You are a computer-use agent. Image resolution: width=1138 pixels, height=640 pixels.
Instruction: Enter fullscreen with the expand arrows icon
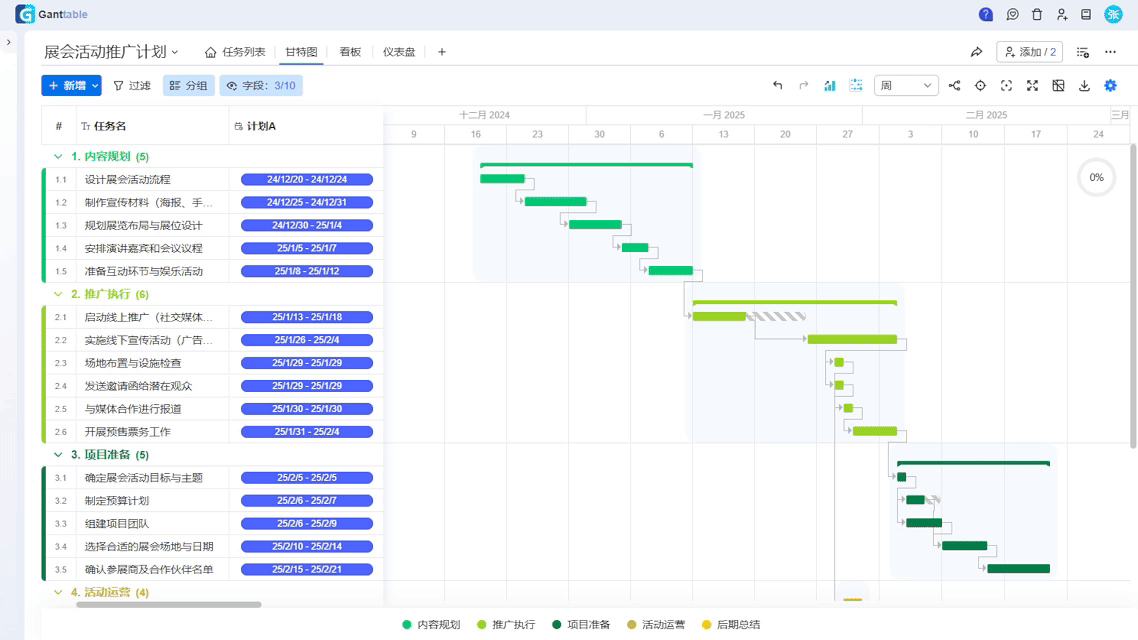click(1032, 86)
